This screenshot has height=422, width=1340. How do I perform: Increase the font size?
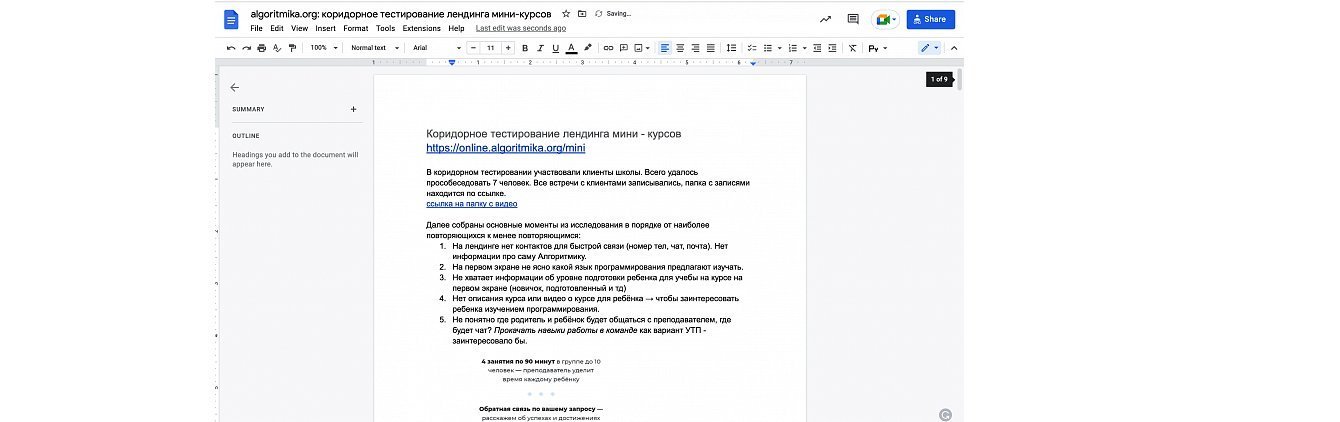click(x=508, y=48)
